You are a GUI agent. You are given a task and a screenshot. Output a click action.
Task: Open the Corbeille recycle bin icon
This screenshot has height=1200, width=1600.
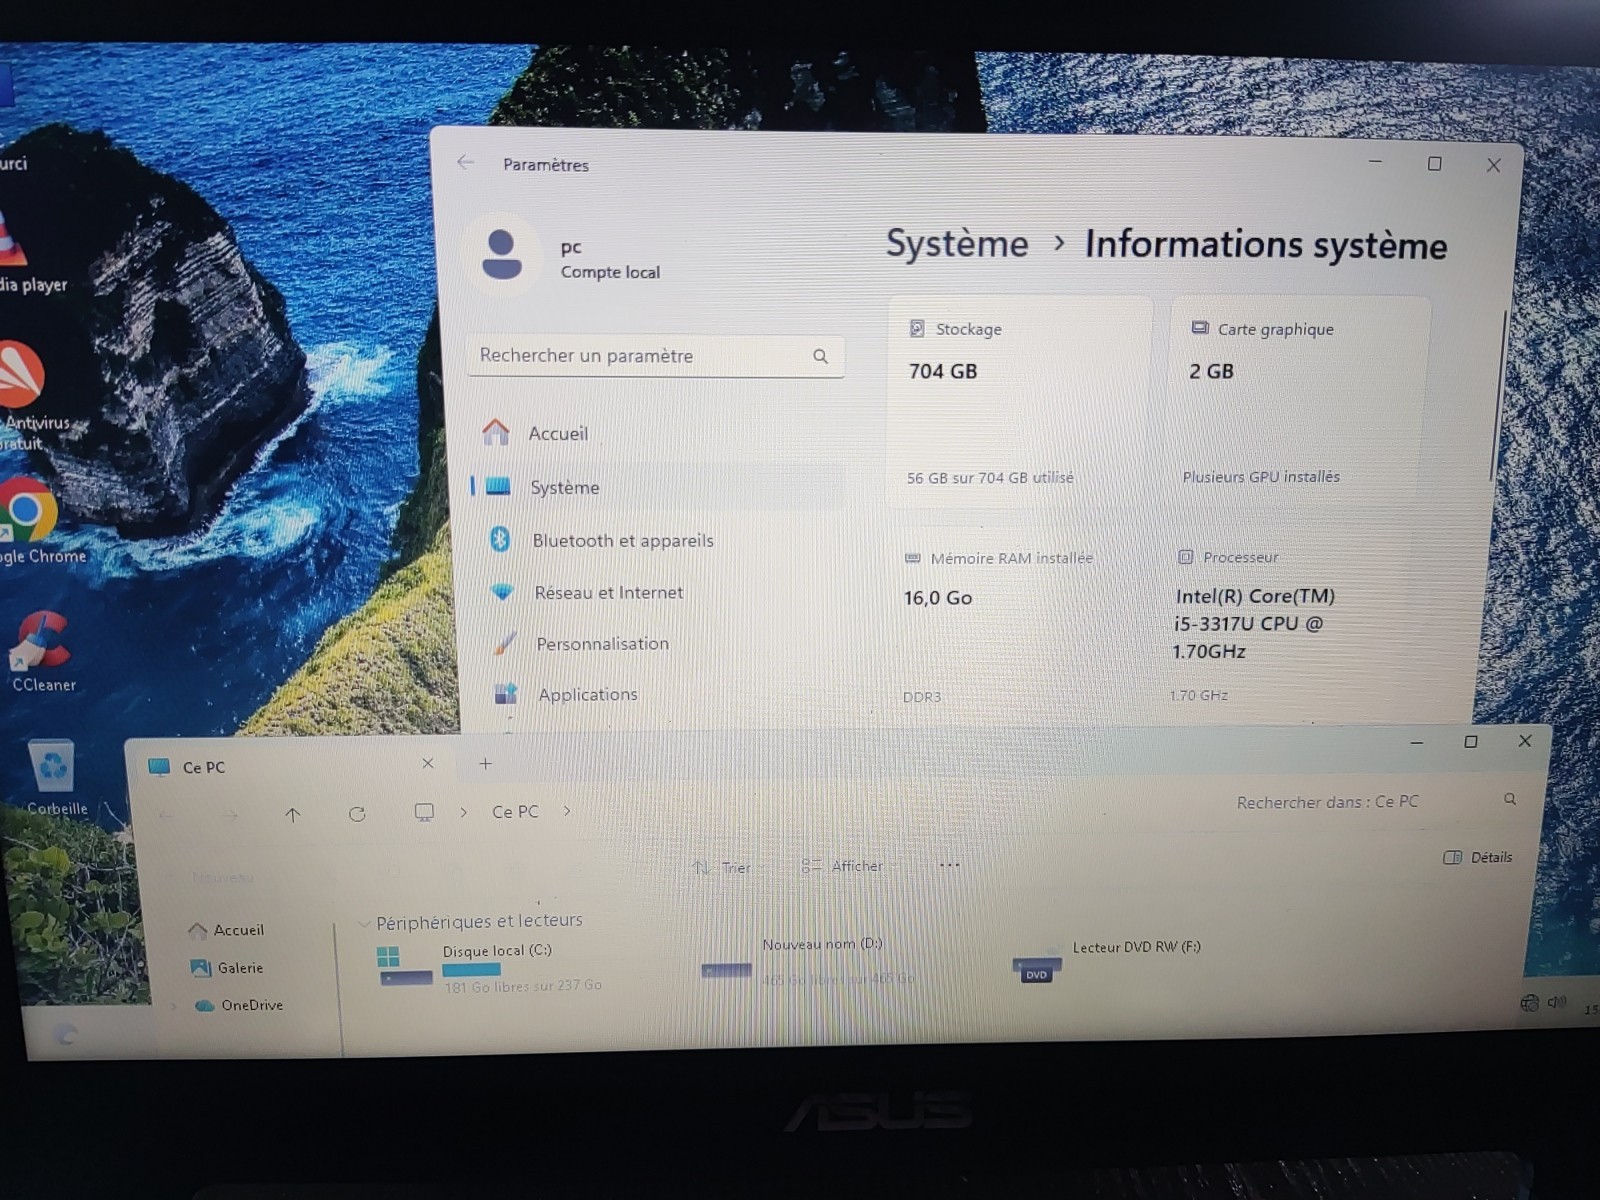52,770
